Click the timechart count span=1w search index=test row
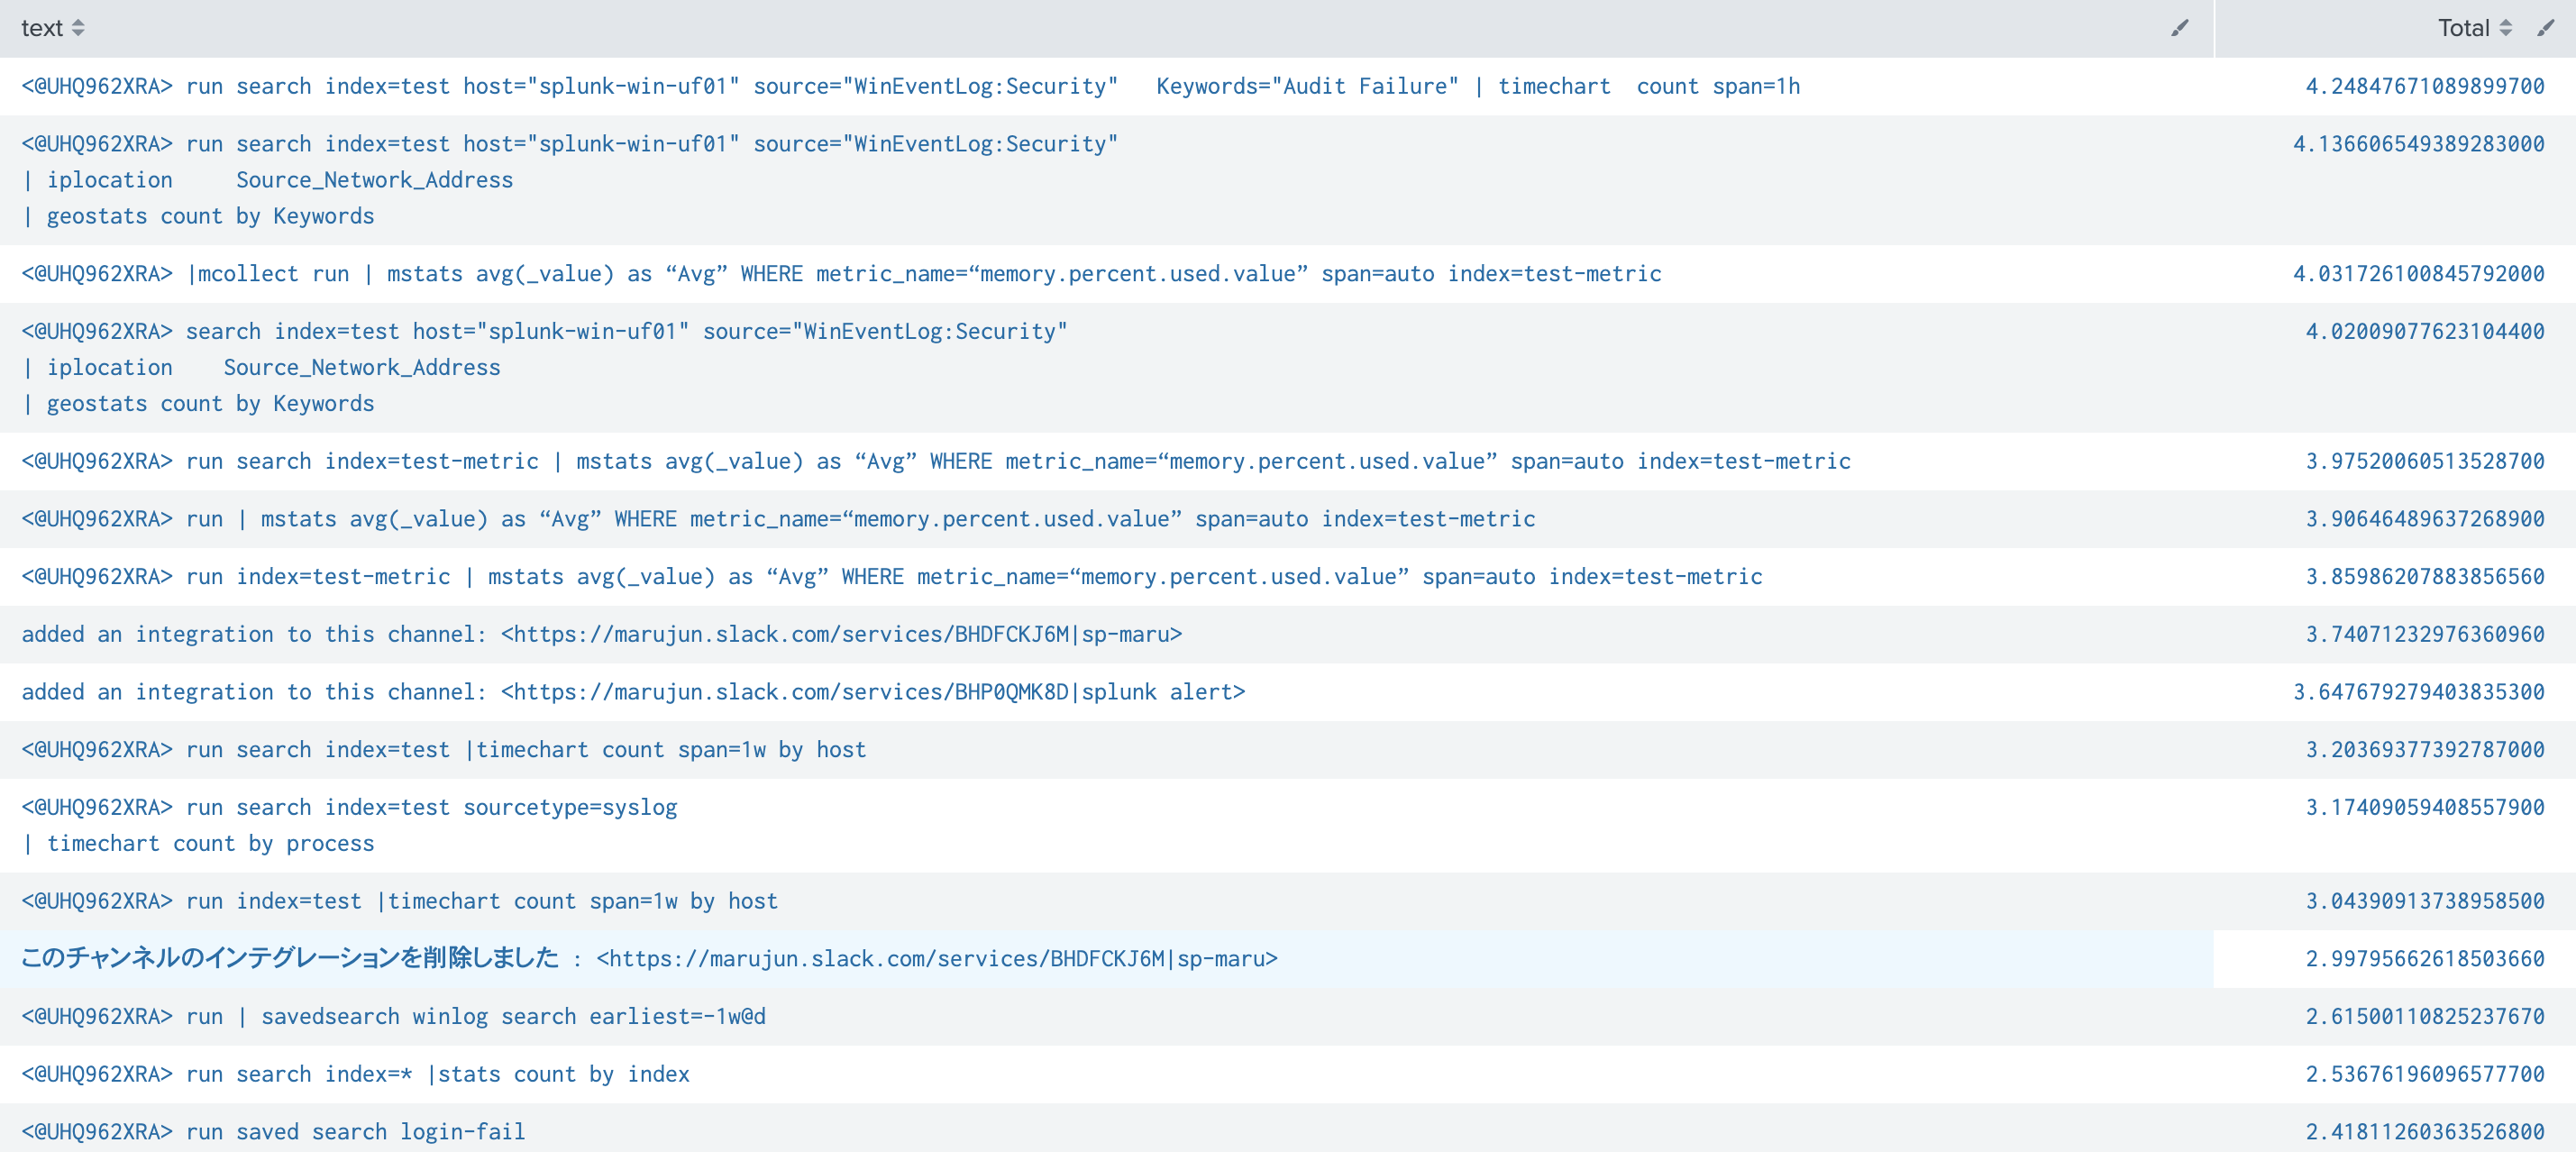This screenshot has height=1152, width=2576. (443, 750)
